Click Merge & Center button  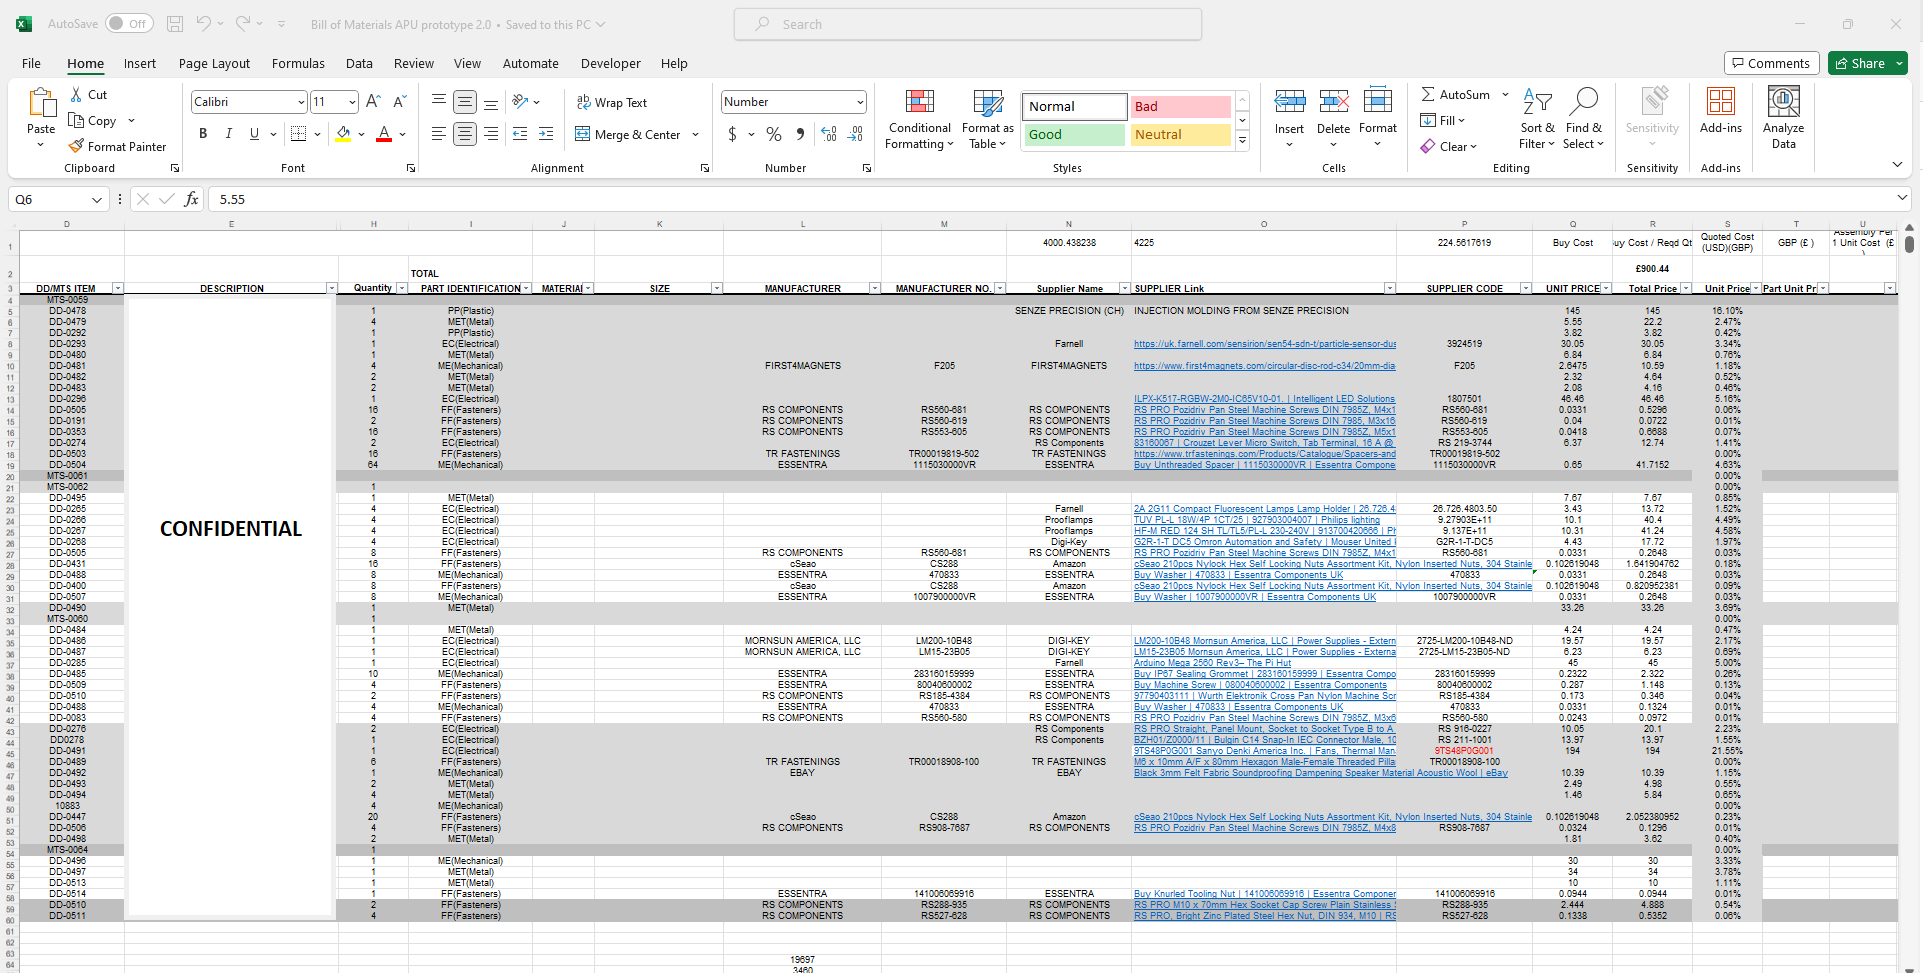click(x=628, y=134)
